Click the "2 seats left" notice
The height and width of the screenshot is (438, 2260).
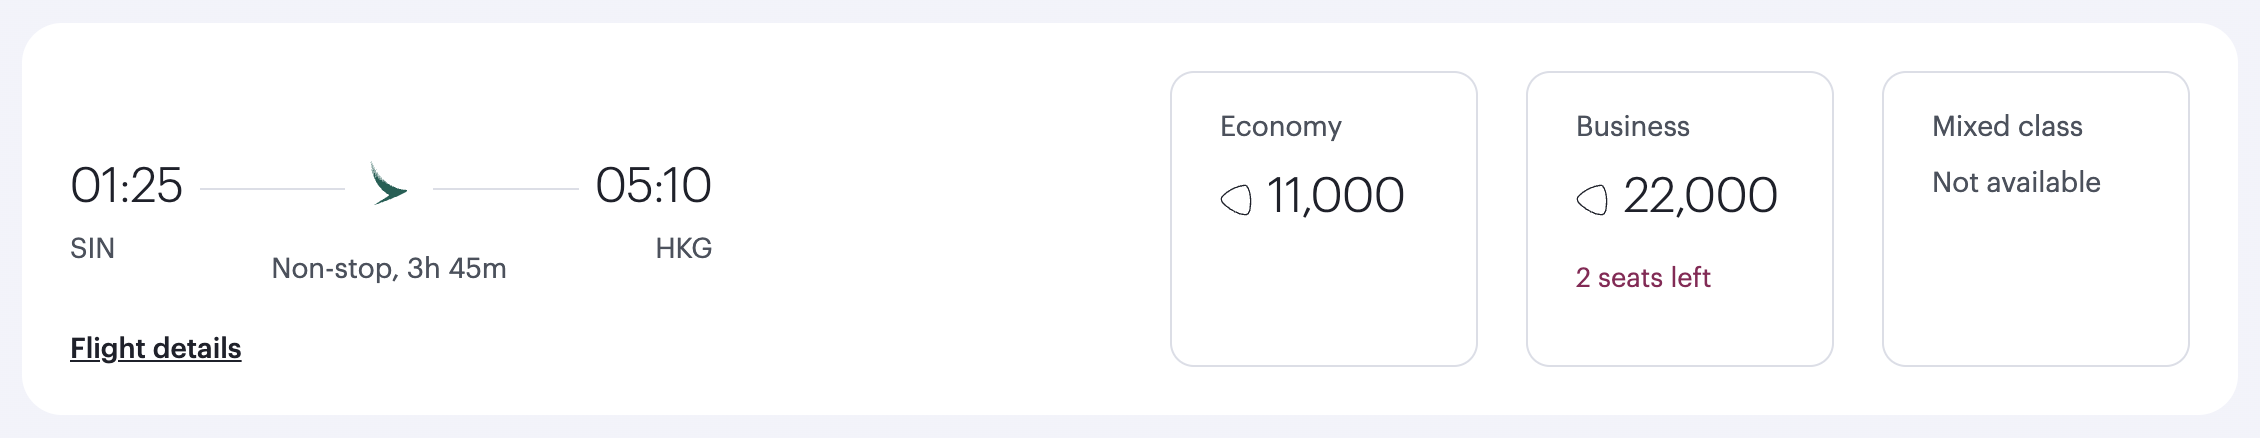click(1643, 277)
